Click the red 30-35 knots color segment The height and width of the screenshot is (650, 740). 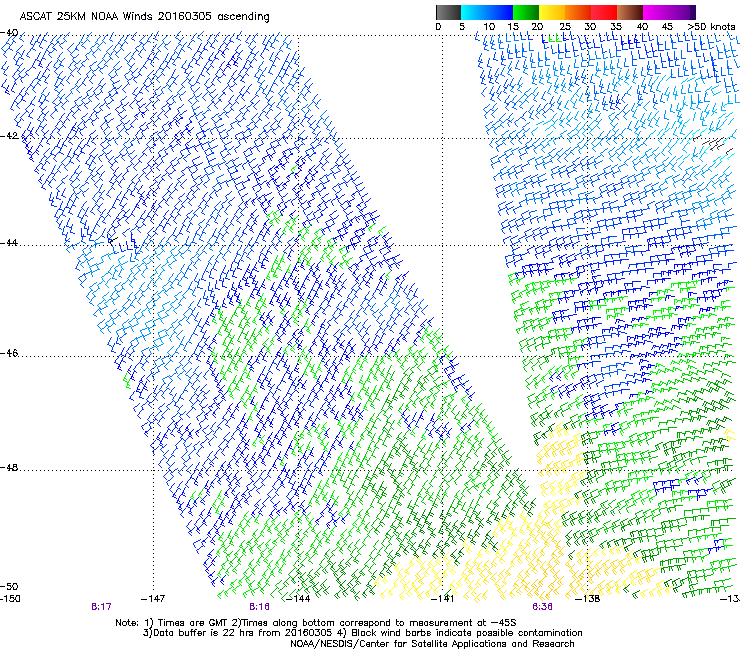click(604, 12)
